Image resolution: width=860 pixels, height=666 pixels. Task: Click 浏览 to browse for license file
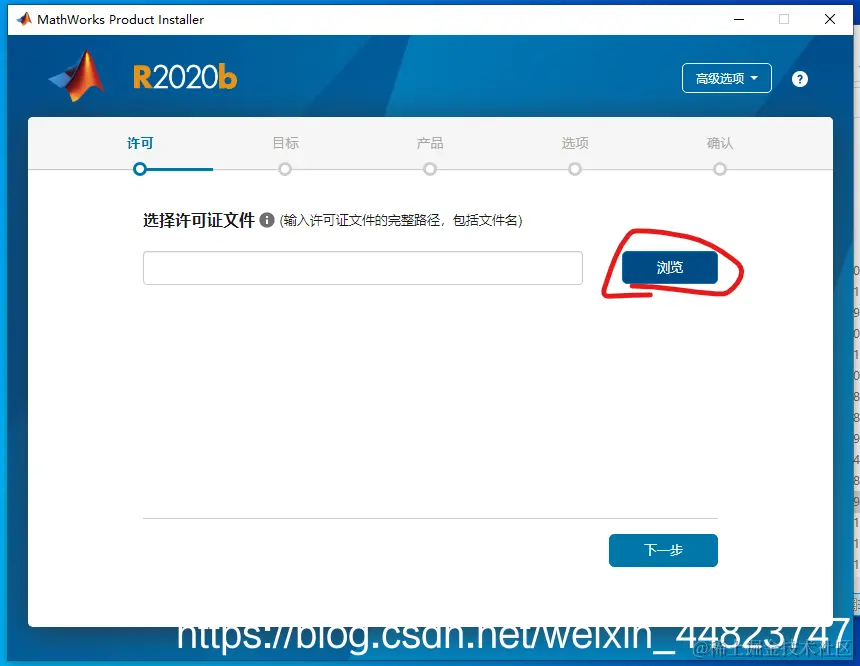coord(669,267)
